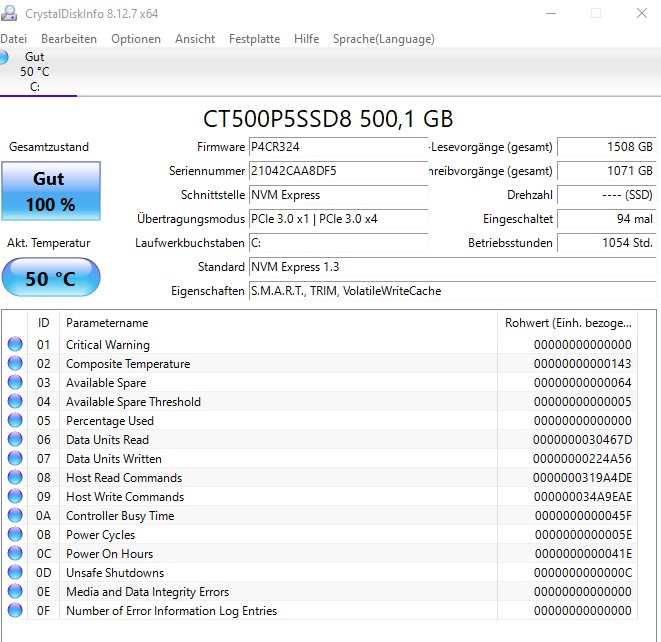The image size is (661, 642).
Task: Click the Available Spare Threshold status orb
Action: pos(15,401)
